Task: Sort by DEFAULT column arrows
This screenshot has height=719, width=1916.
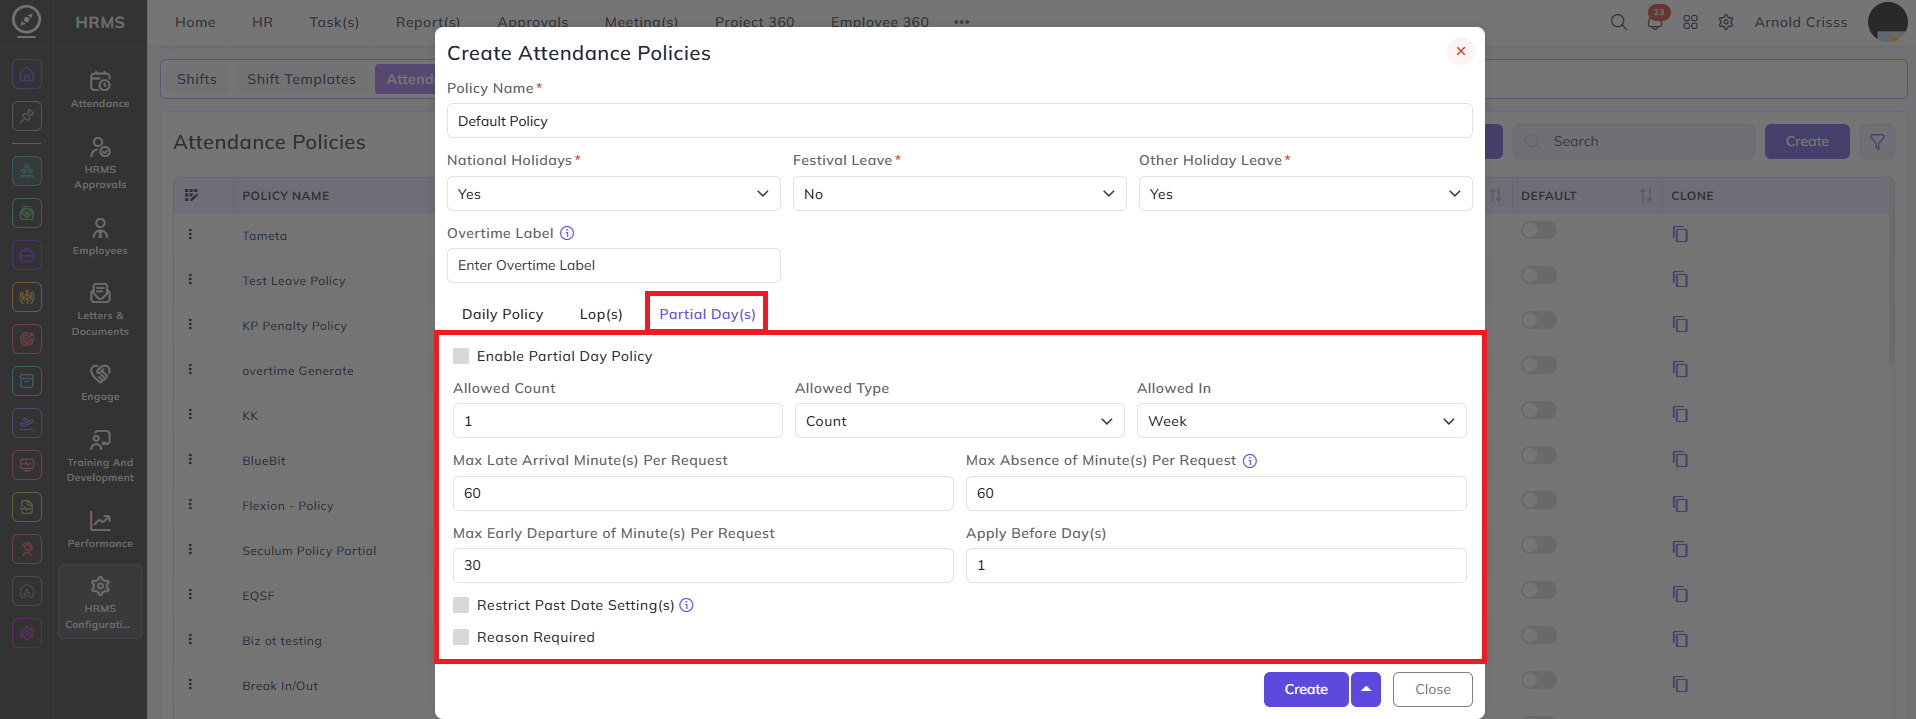Action: [1646, 195]
